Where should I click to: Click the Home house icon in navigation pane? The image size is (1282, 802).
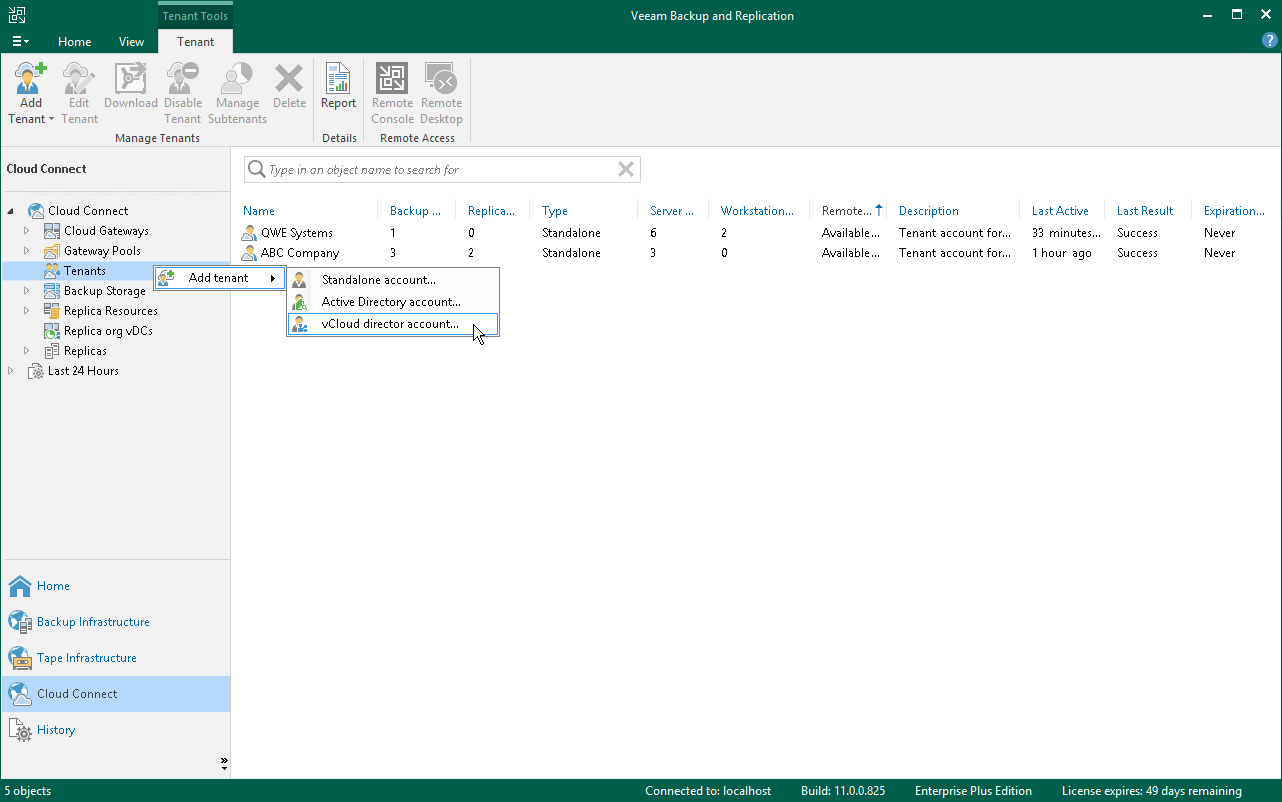coord(20,586)
